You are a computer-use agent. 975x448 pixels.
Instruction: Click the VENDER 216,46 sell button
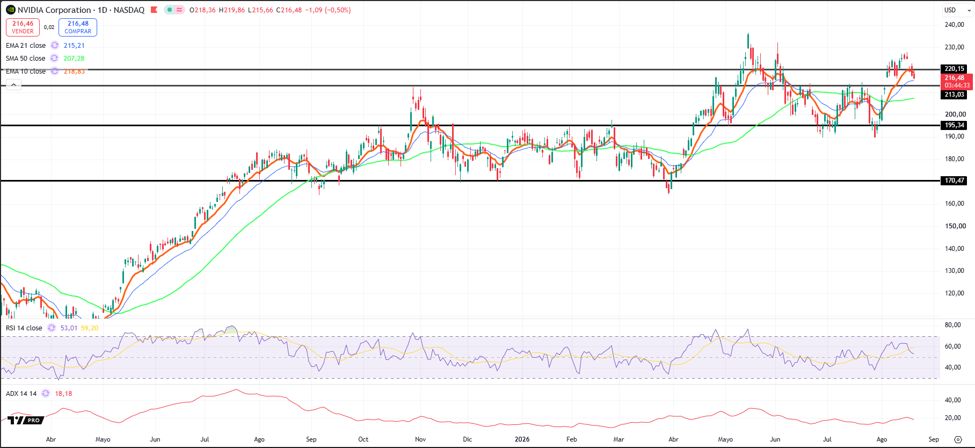click(x=23, y=27)
